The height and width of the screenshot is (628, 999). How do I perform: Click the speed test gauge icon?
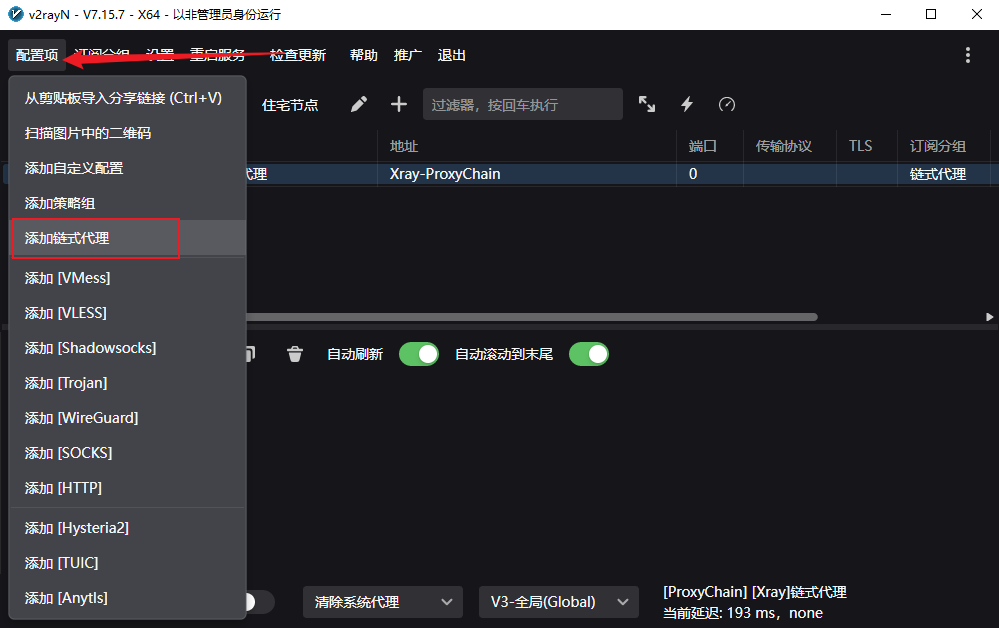pyautogui.click(x=727, y=104)
